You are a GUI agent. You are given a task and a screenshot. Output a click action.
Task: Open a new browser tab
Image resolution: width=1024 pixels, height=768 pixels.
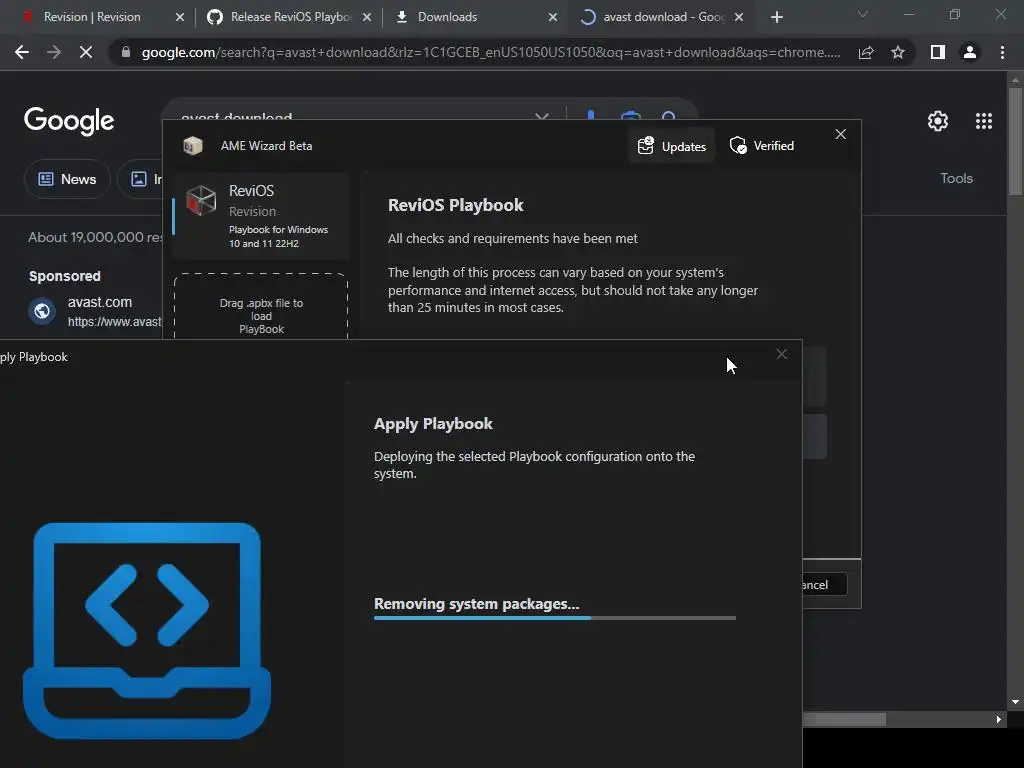(x=776, y=18)
